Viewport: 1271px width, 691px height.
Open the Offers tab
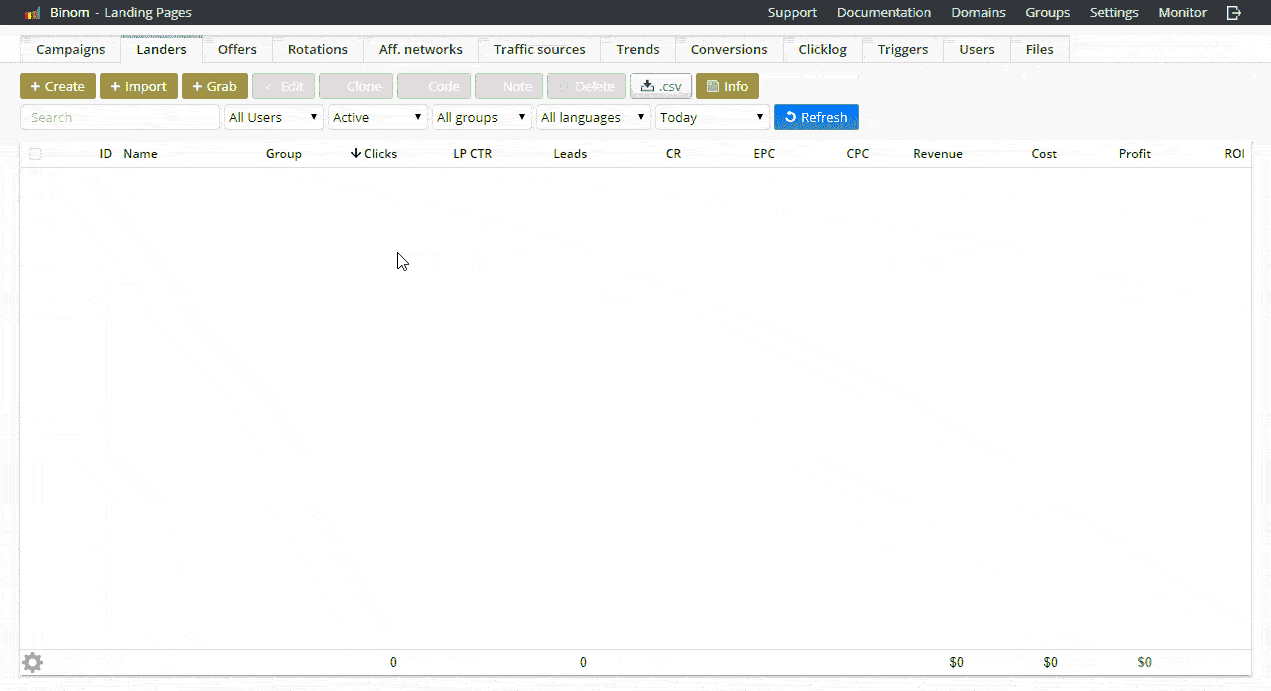(x=237, y=49)
